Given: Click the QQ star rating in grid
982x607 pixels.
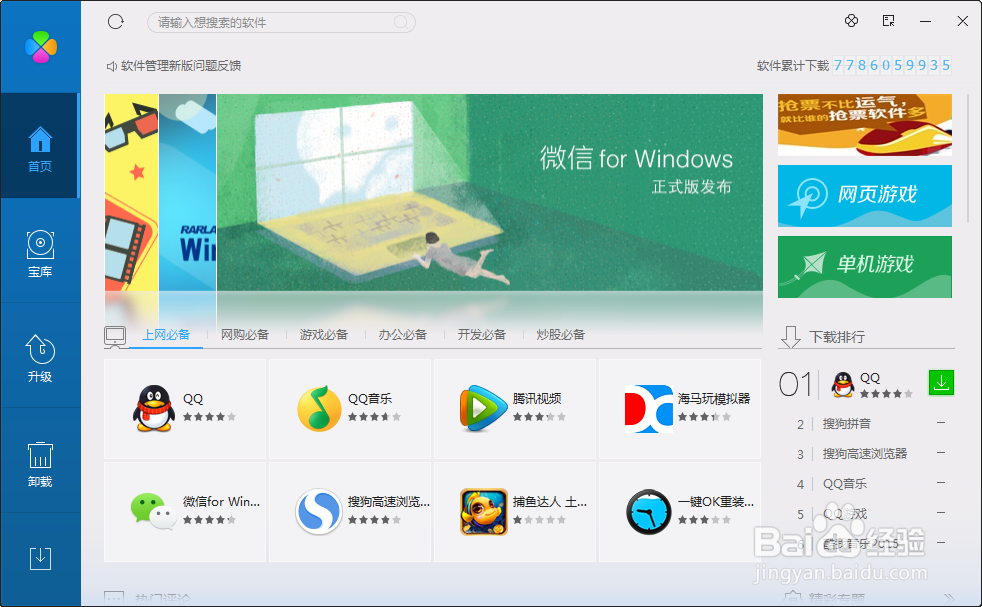Looking at the screenshot, I should pos(209,417).
